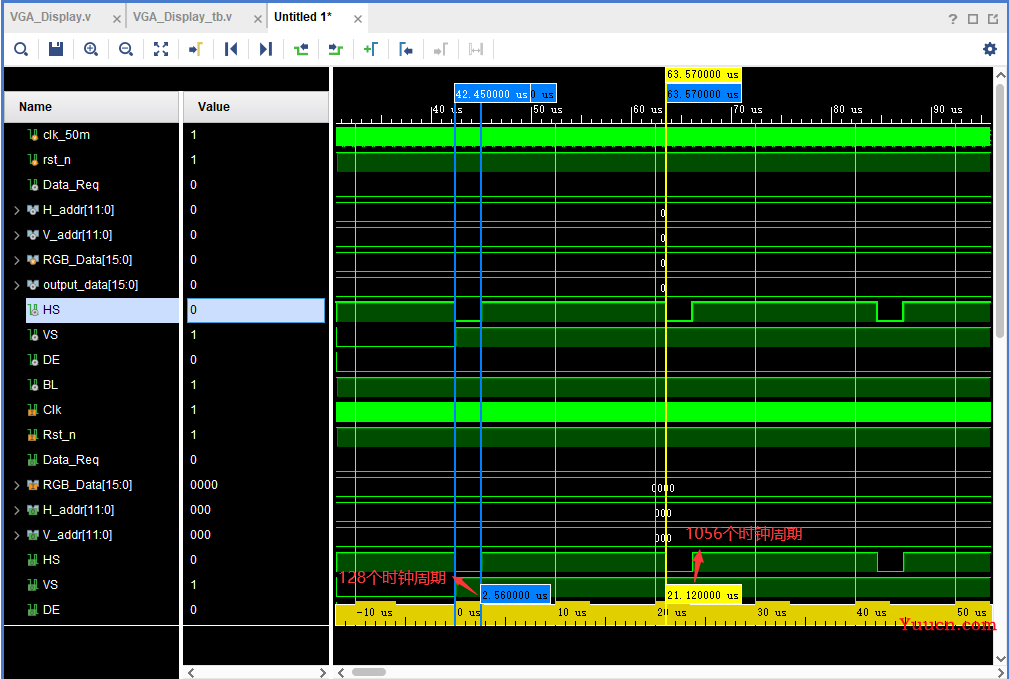Expand the output_data[15:0] bus

(x=17, y=285)
